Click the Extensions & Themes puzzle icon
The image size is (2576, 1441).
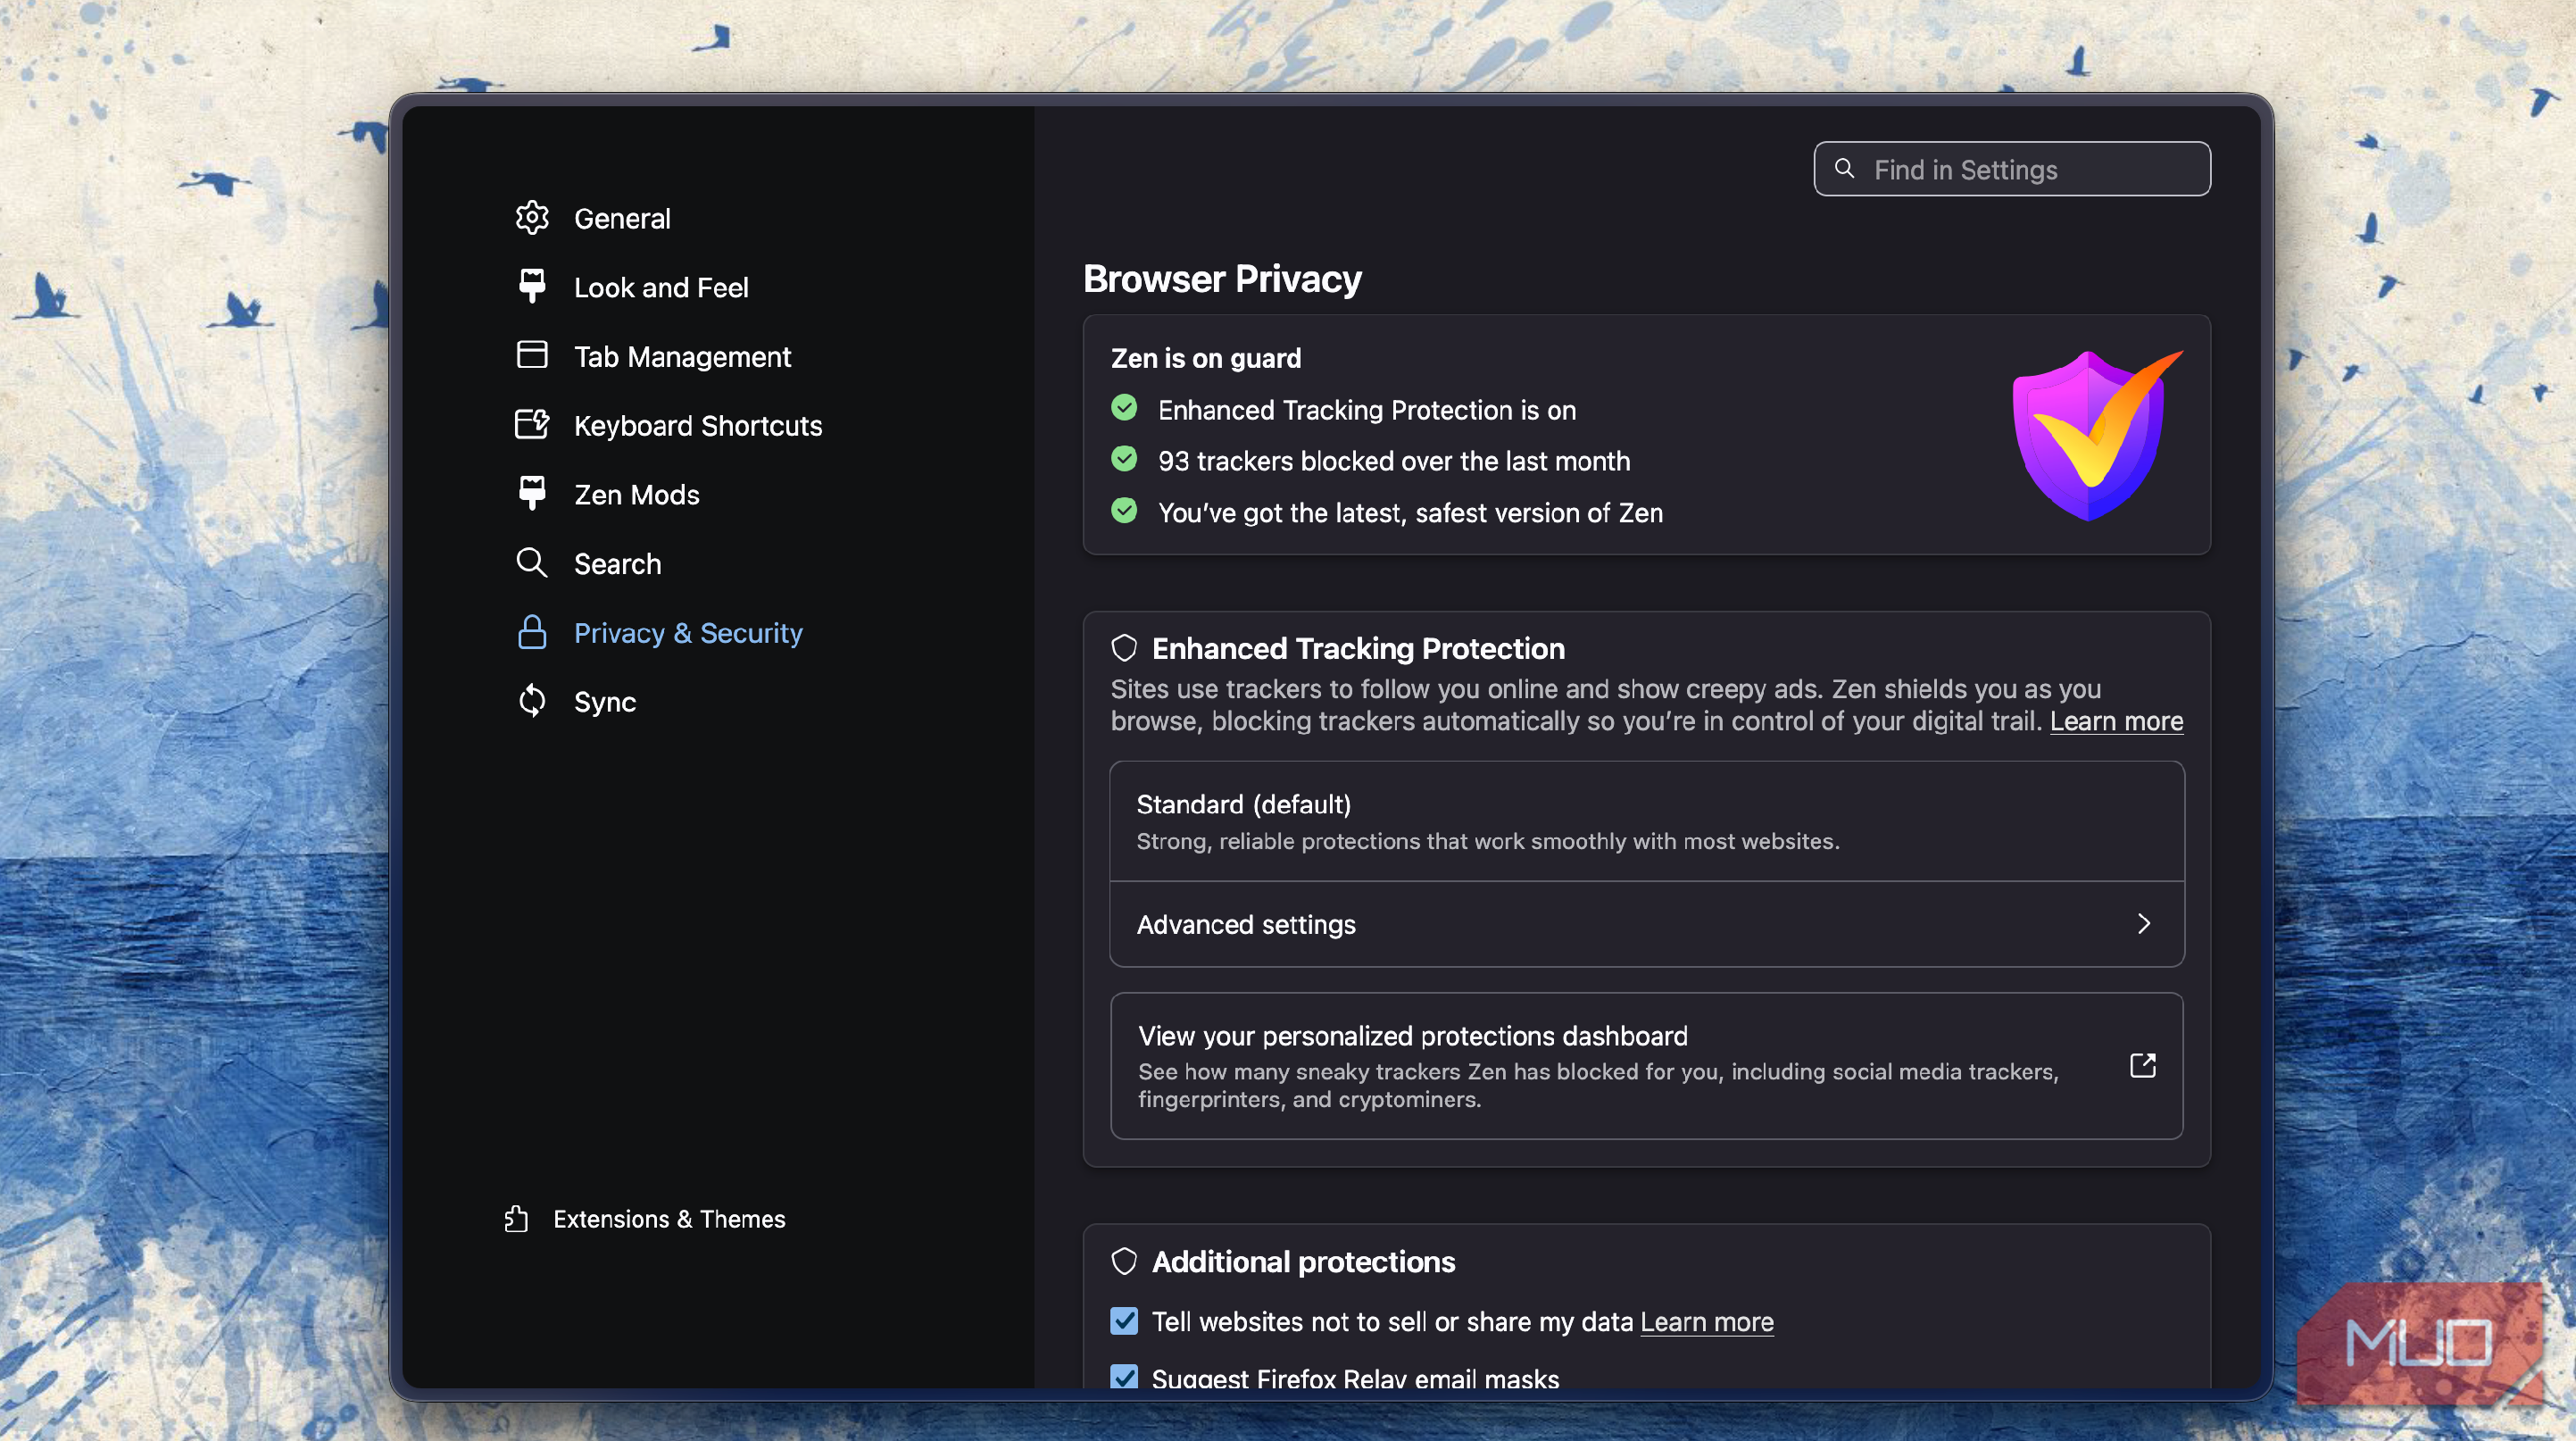[516, 1218]
